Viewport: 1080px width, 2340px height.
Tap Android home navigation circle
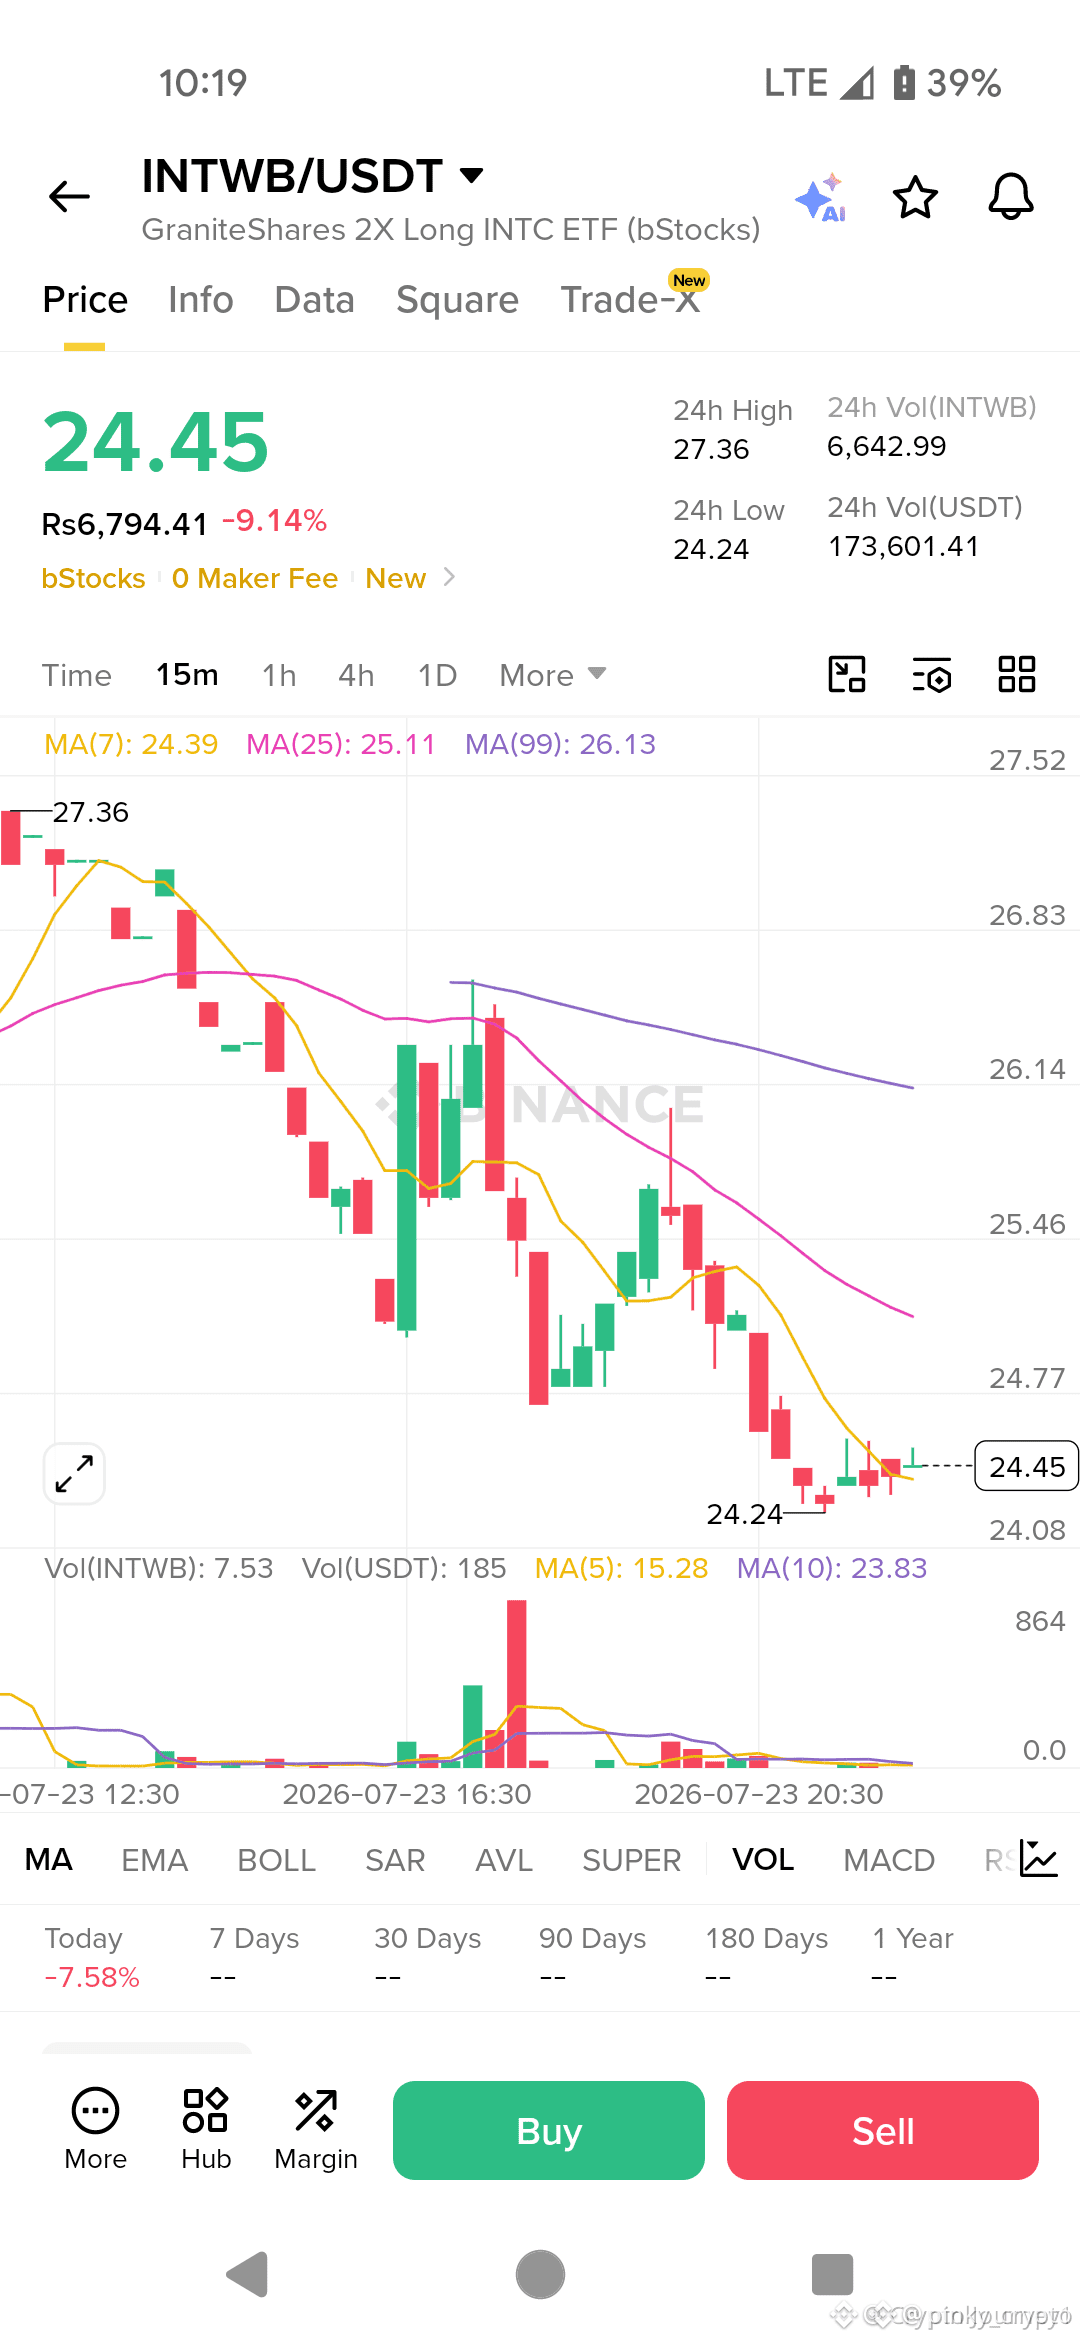540,2274
